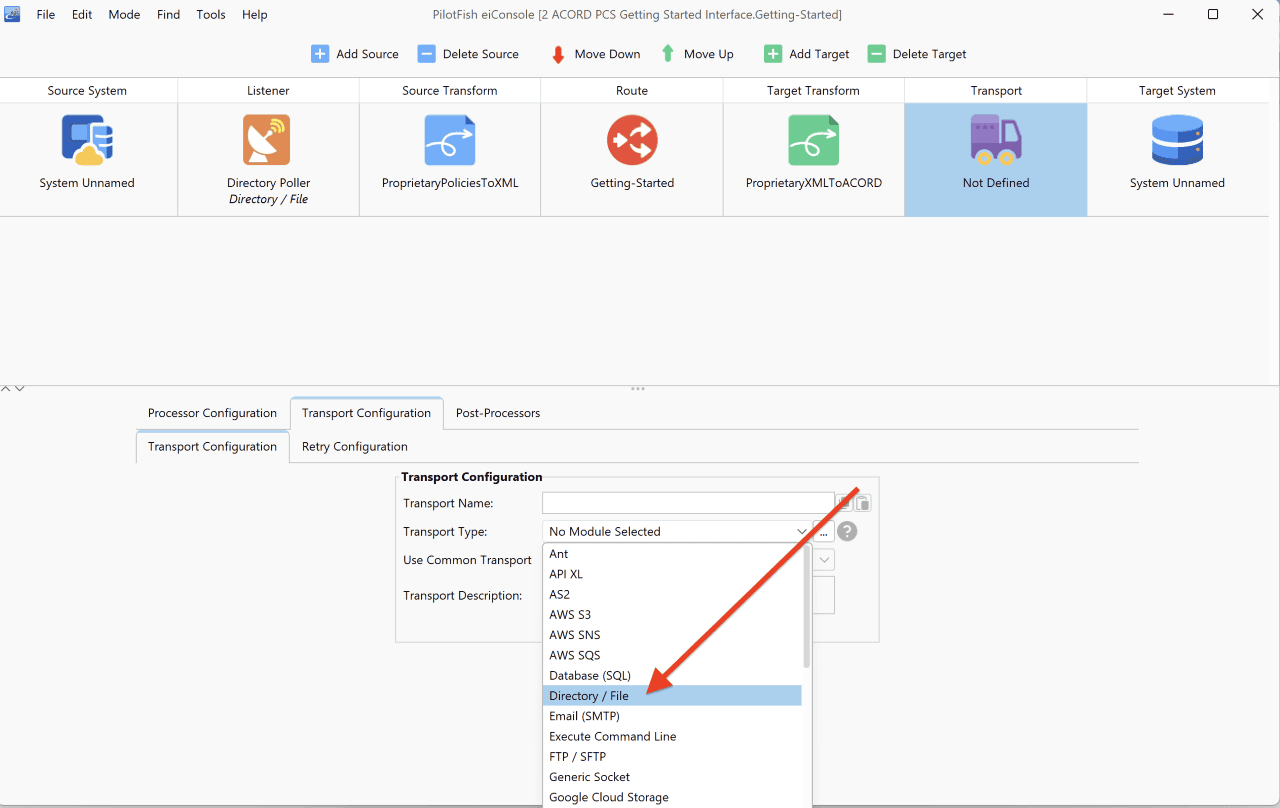Choose FTP / SFTP from the transport list
Screen dimensions: 1280x808
point(672,757)
